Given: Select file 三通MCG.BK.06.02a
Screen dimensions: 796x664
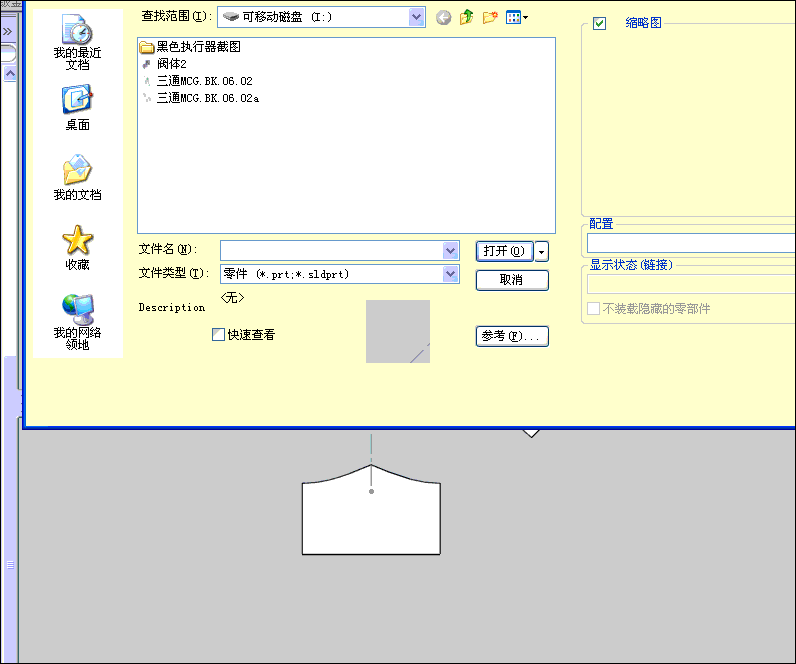Looking at the screenshot, I should point(201,98).
